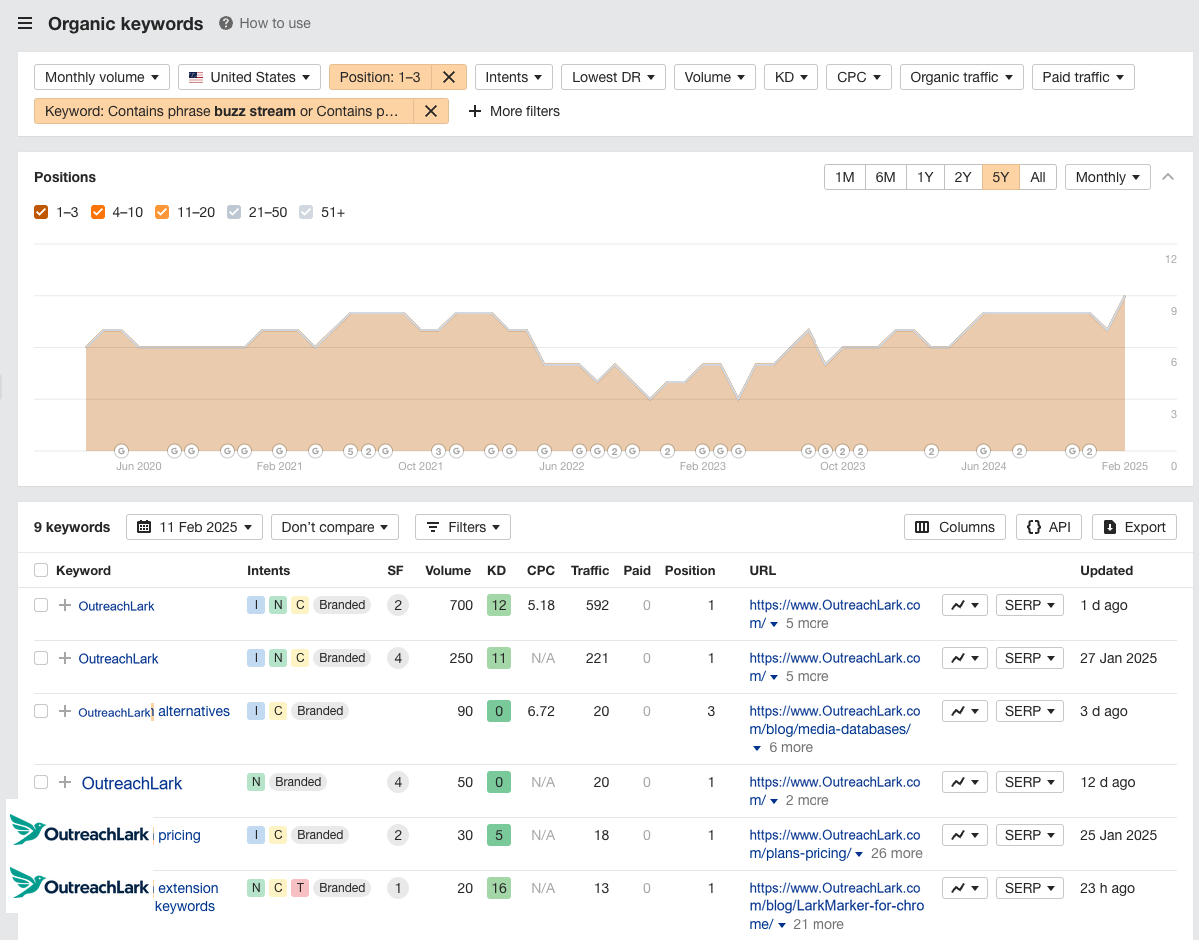Toggle the 1–3 positions checkbox

click(x=41, y=212)
